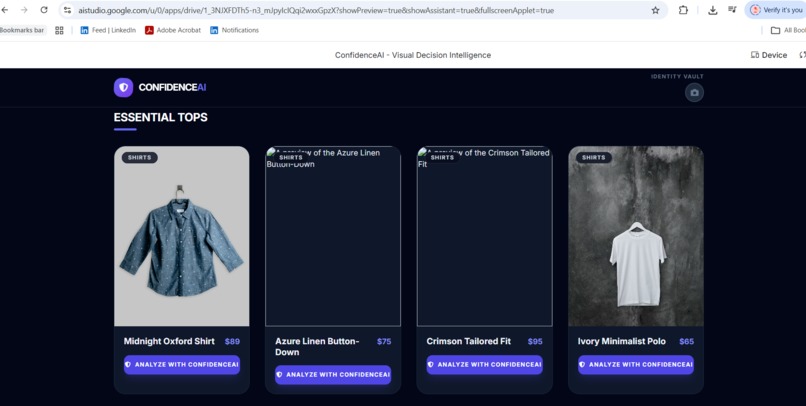Analyze Midnight Oxford Shirt with ConfidenceAI
The image size is (806, 406).
coord(181,364)
